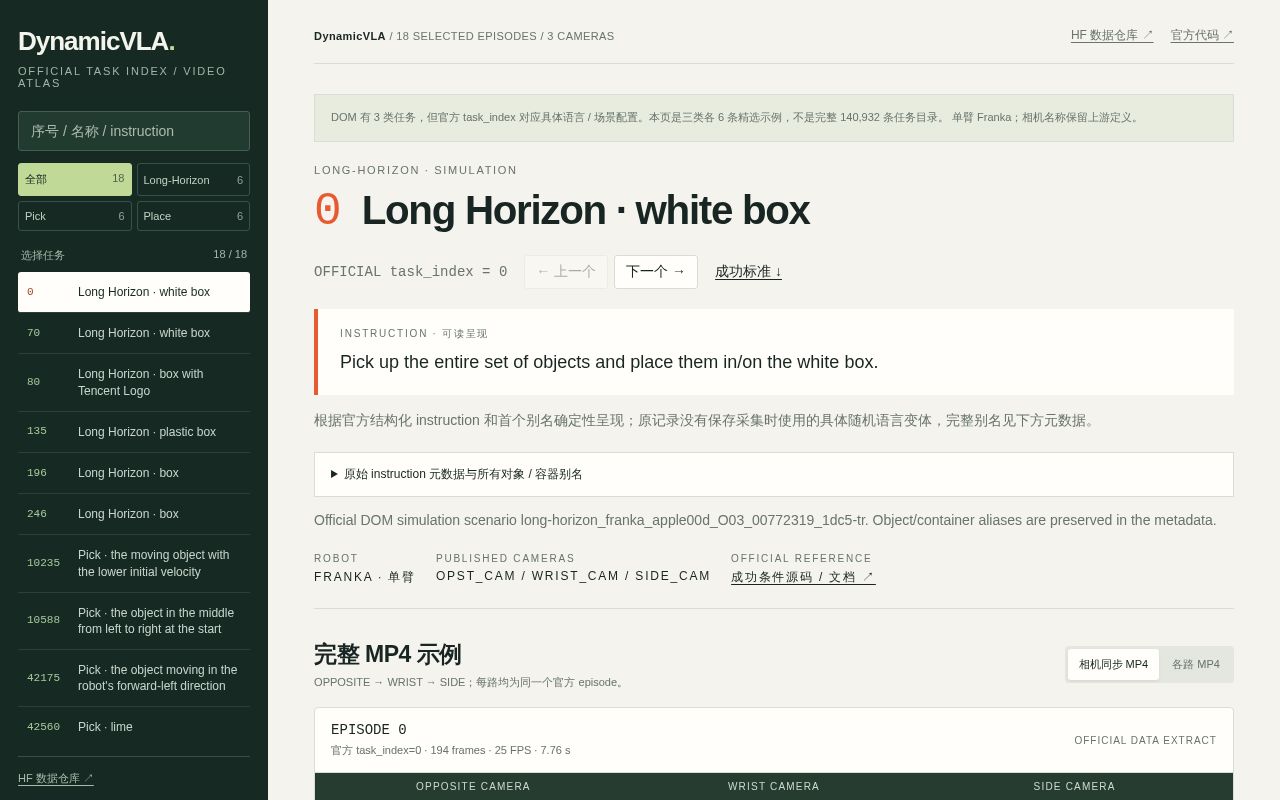Filter tasks by Place category
The image size is (1280, 800).
tap(193, 216)
